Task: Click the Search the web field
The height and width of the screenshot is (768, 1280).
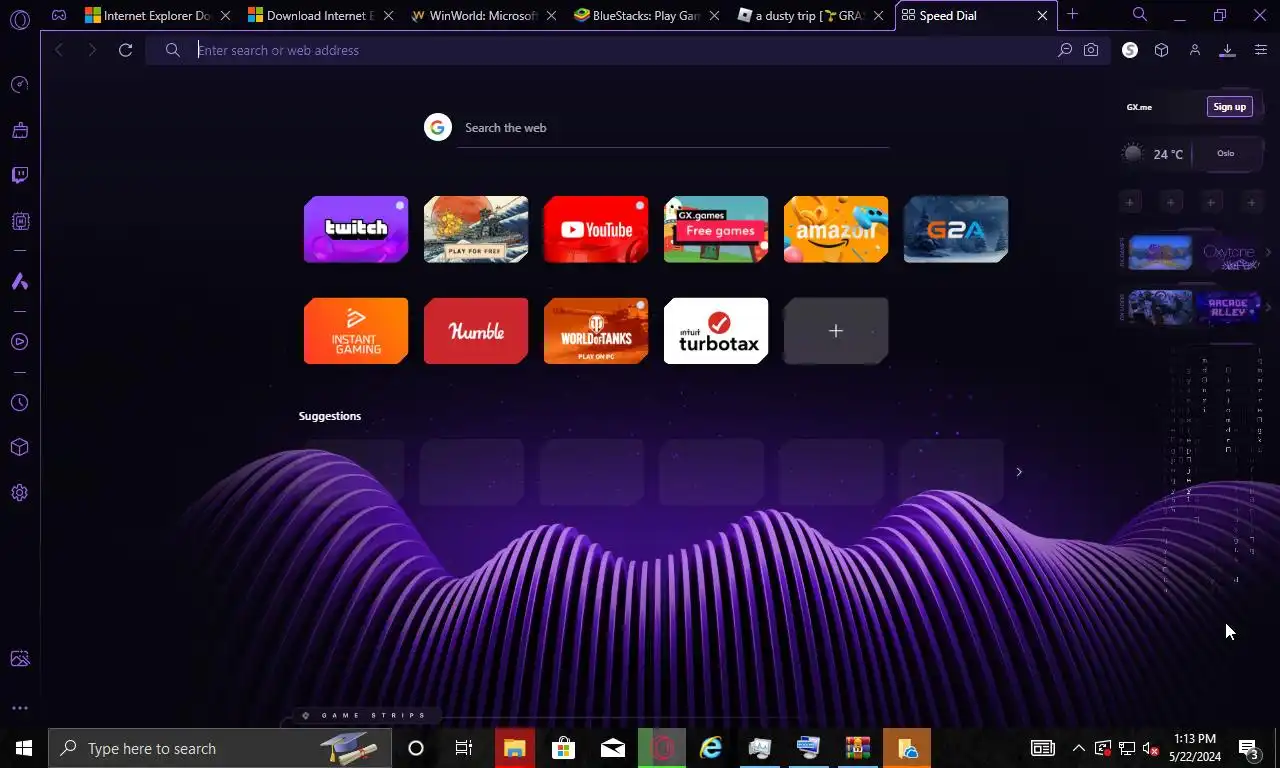Action: point(675,128)
